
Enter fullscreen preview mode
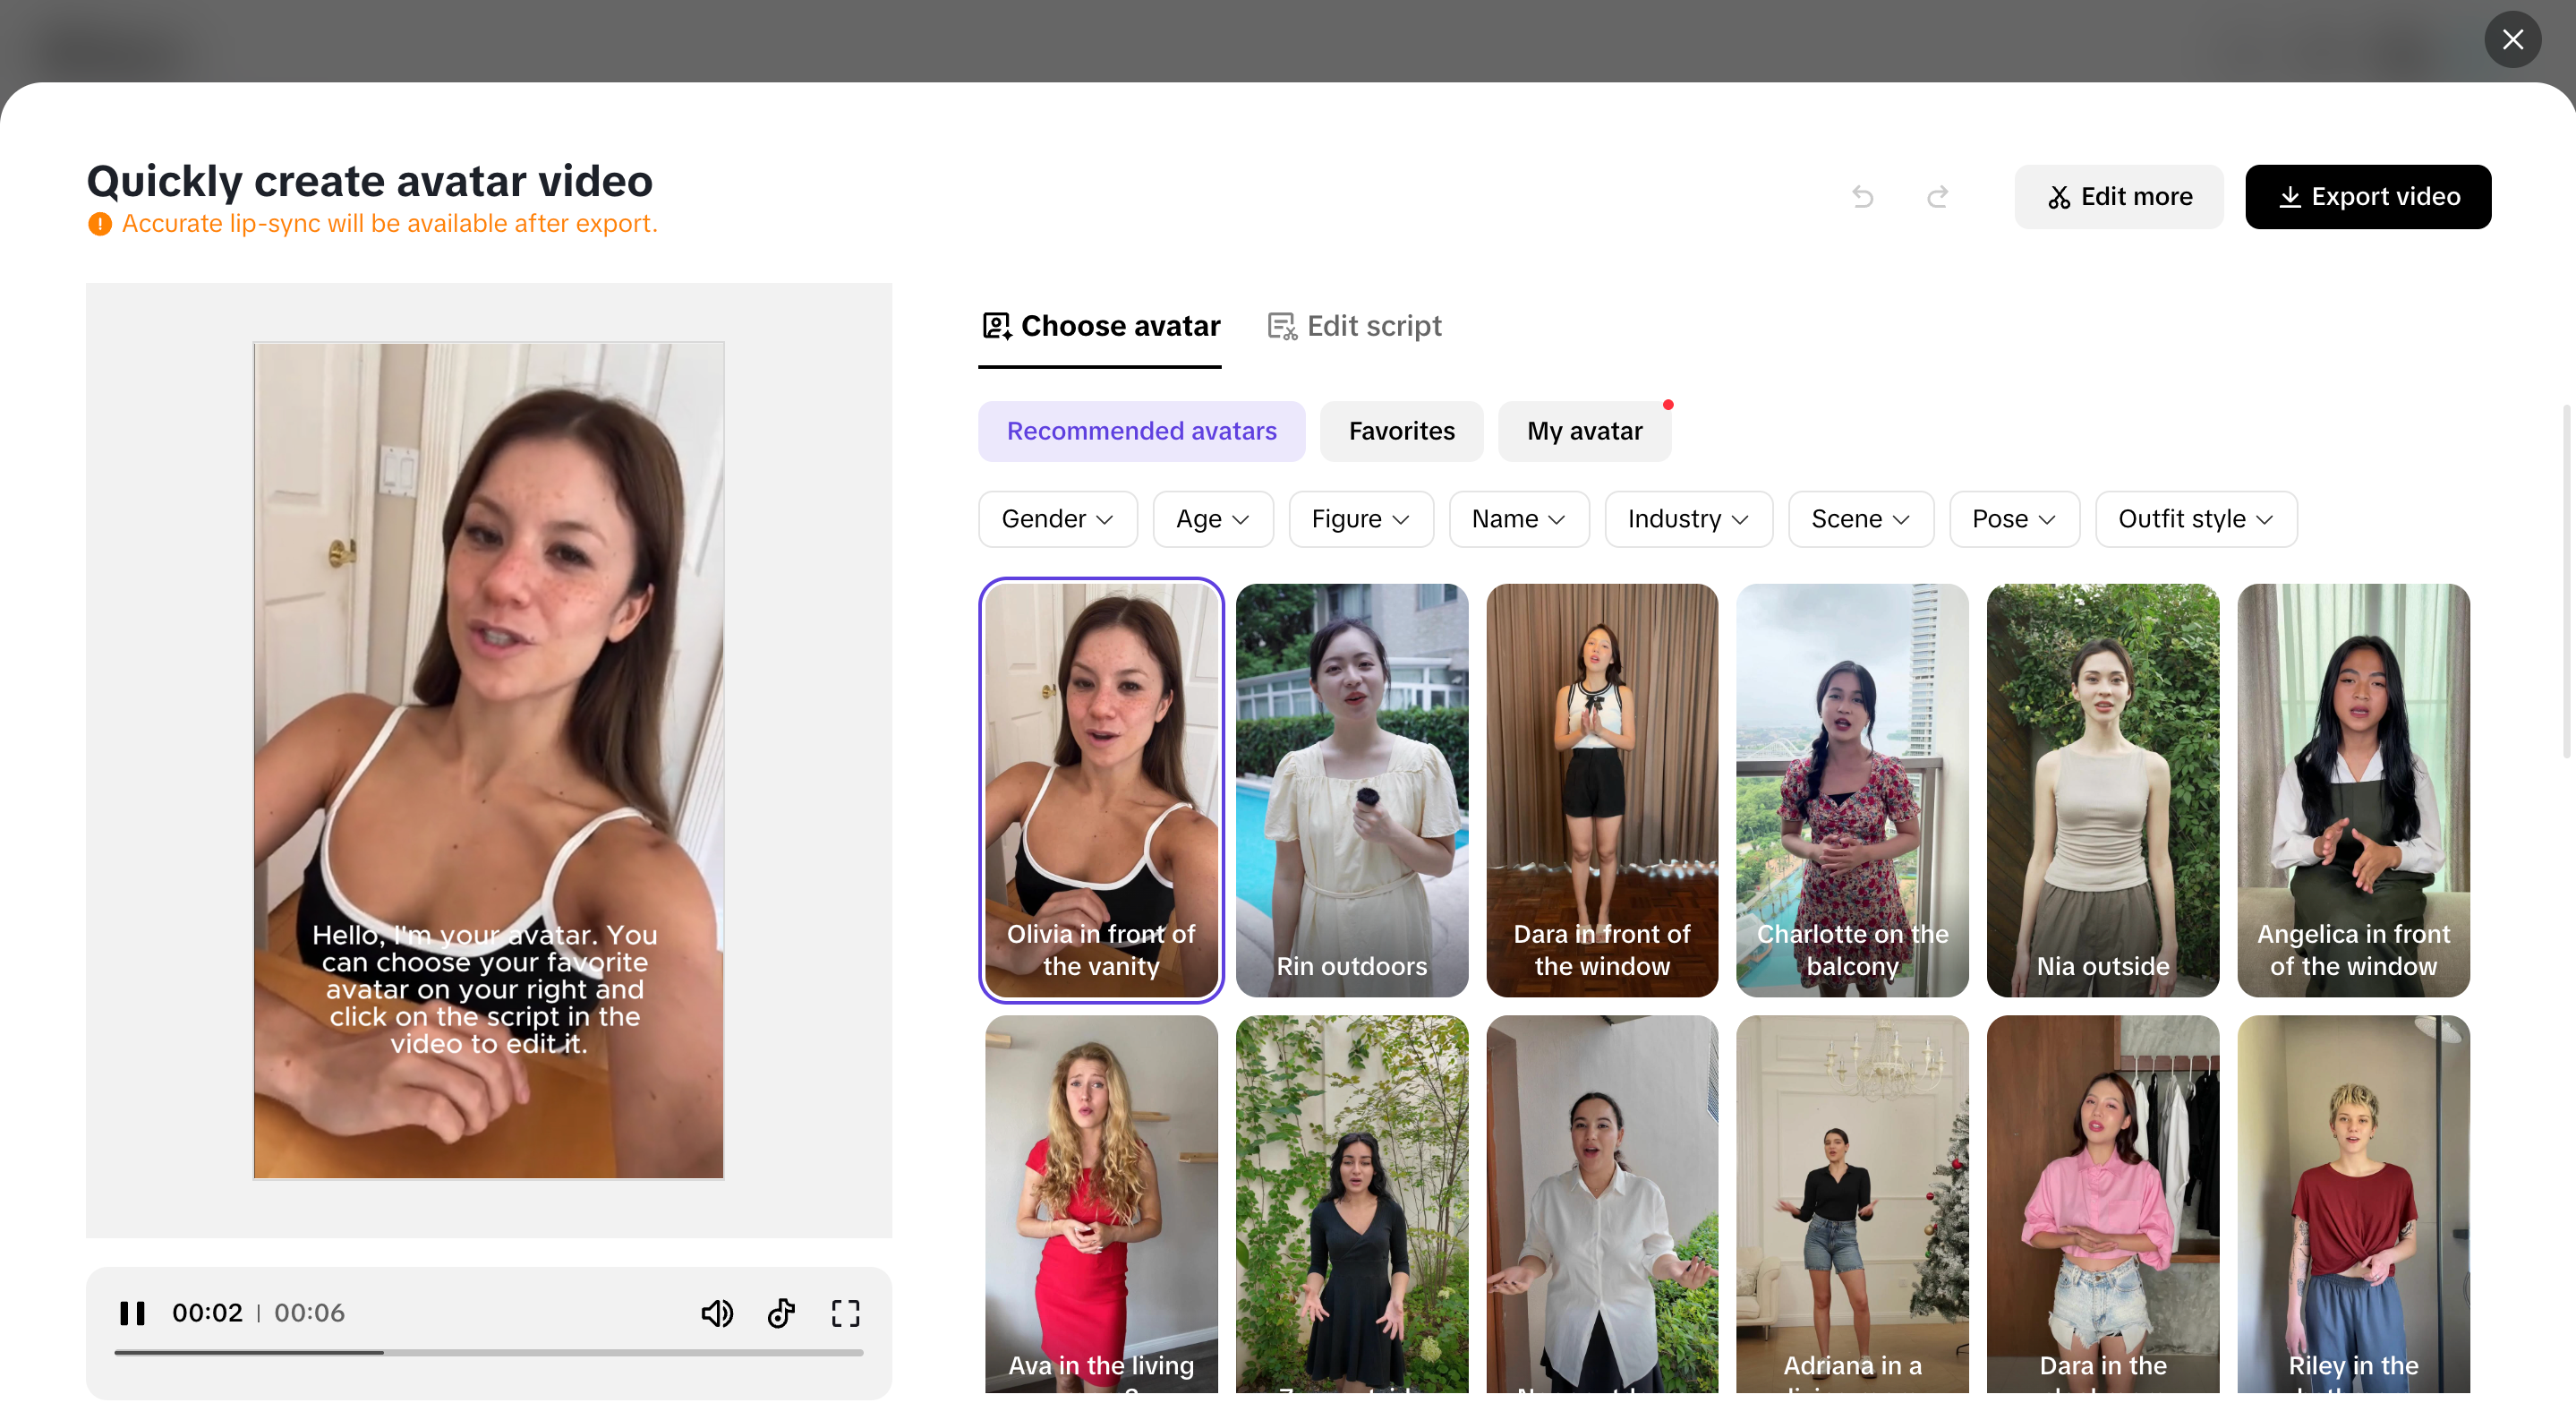pyautogui.click(x=845, y=1312)
